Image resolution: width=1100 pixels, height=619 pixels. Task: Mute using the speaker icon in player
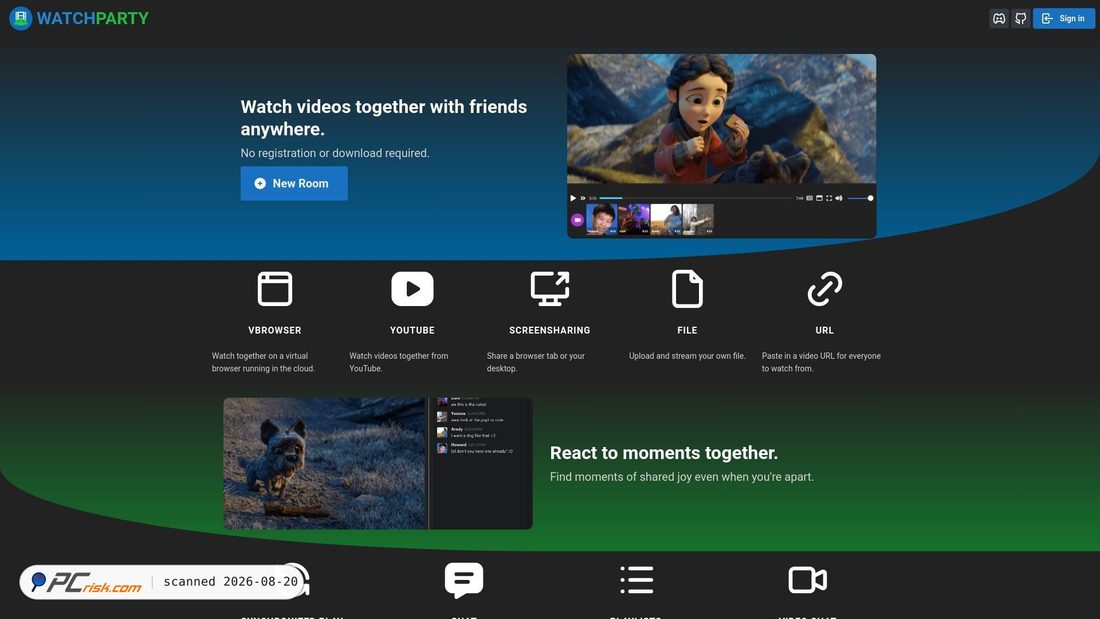pos(839,198)
